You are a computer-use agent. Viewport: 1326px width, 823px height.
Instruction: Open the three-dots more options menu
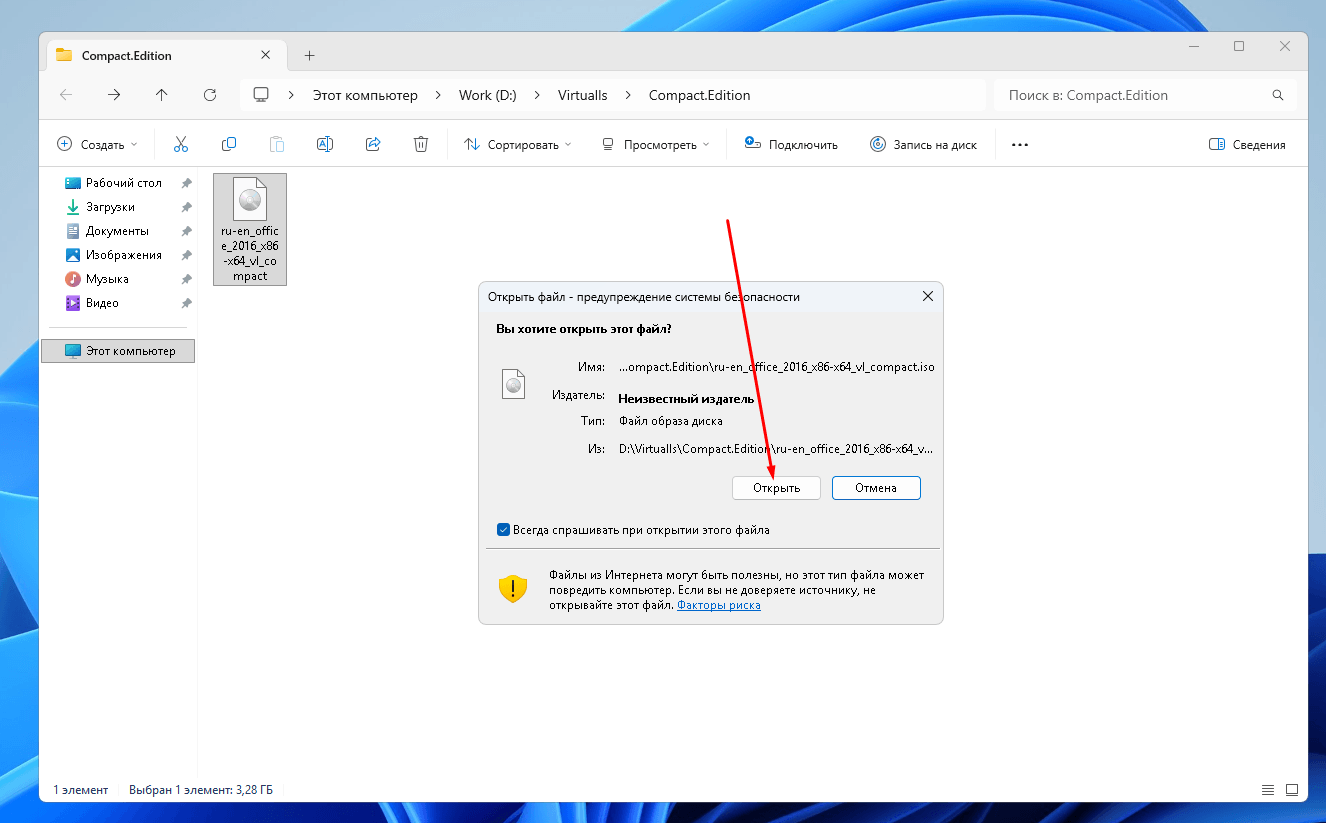tap(1020, 144)
